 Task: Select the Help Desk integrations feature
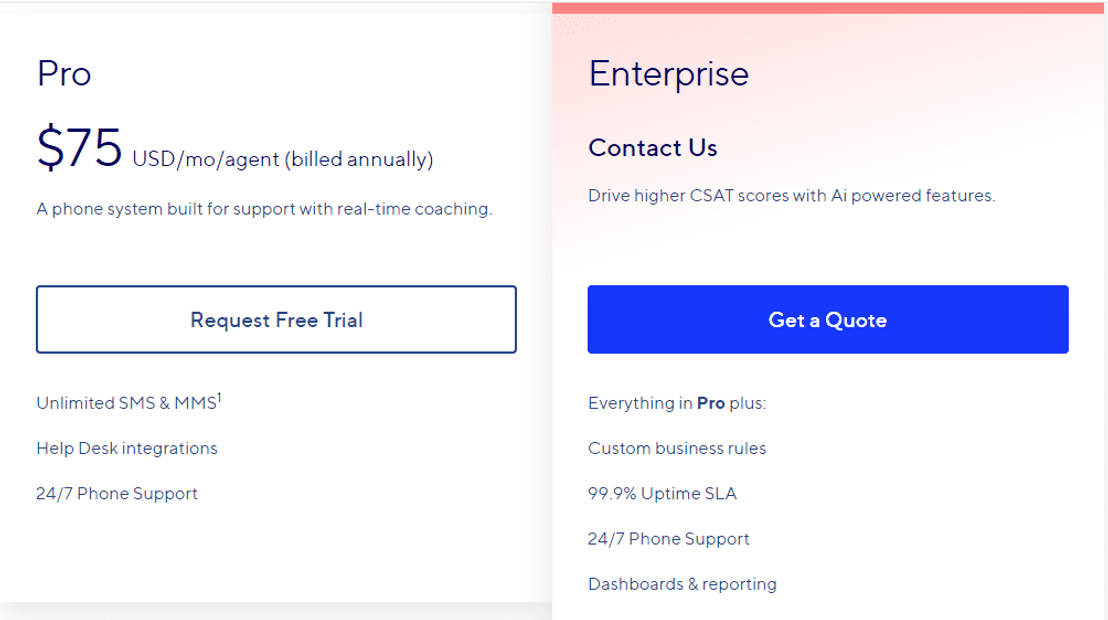point(126,448)
